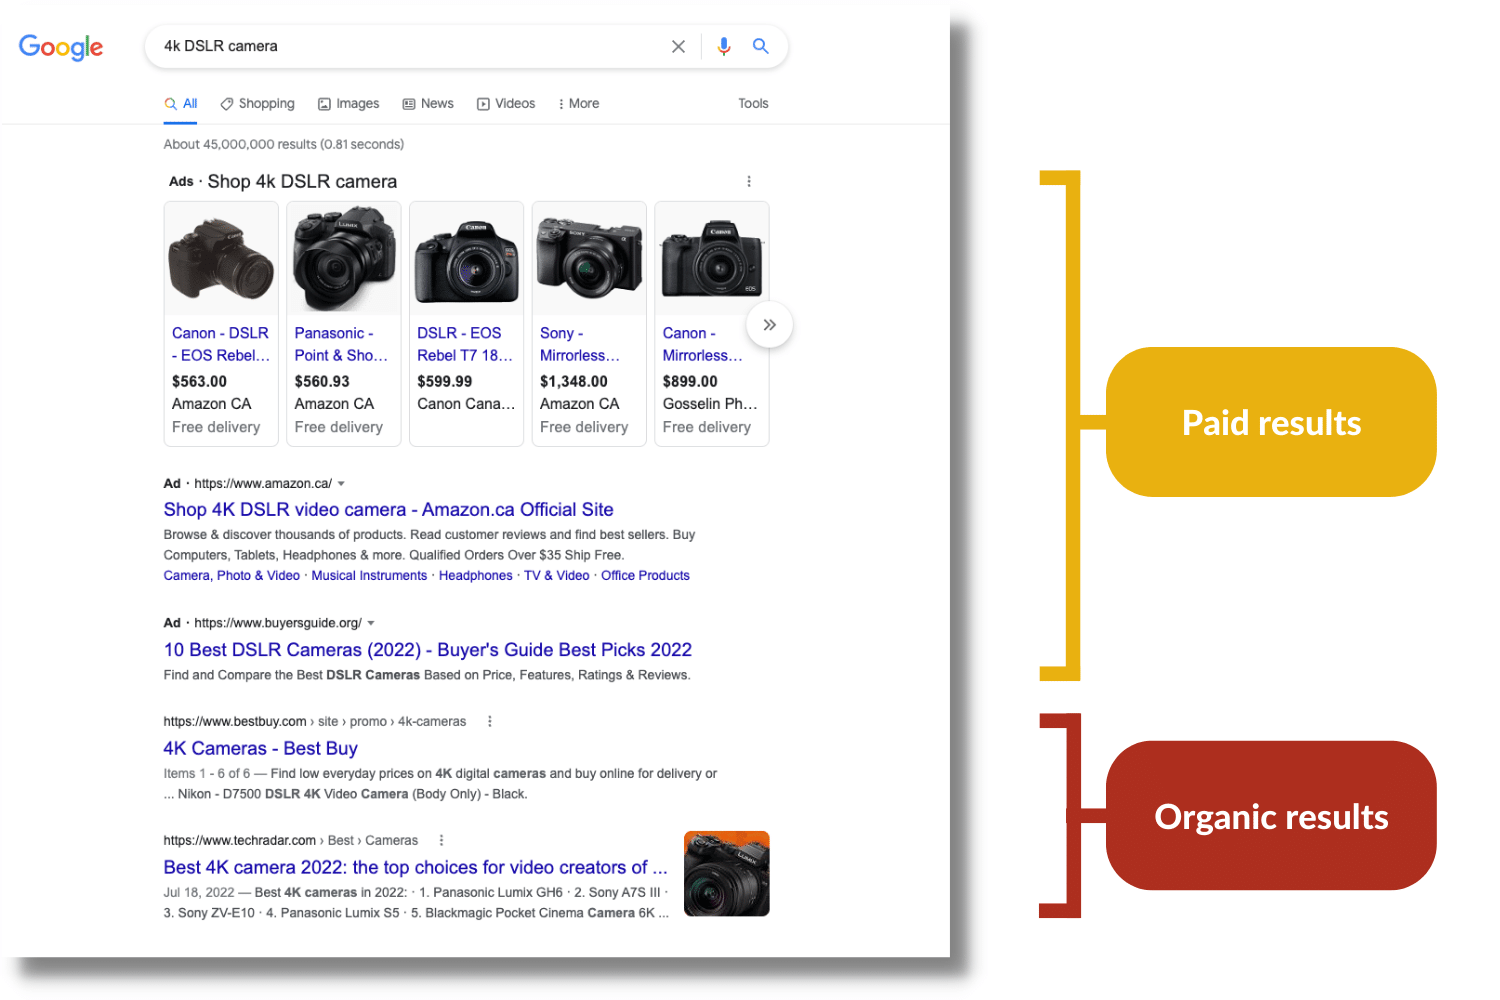Click the https://www.bestbuy.com breadcrumb URL
1500x1000 pixels.
(x=235, y=722)
